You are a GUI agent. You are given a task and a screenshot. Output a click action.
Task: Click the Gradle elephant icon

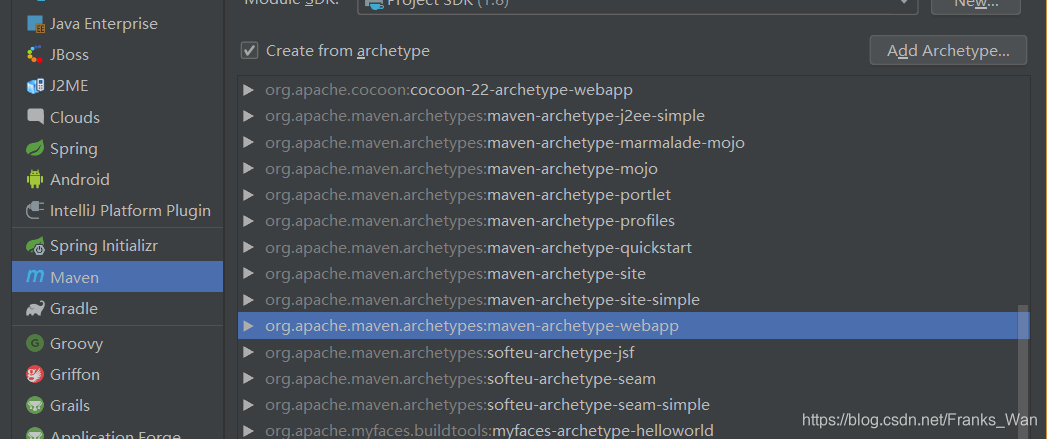pos(35,309)
